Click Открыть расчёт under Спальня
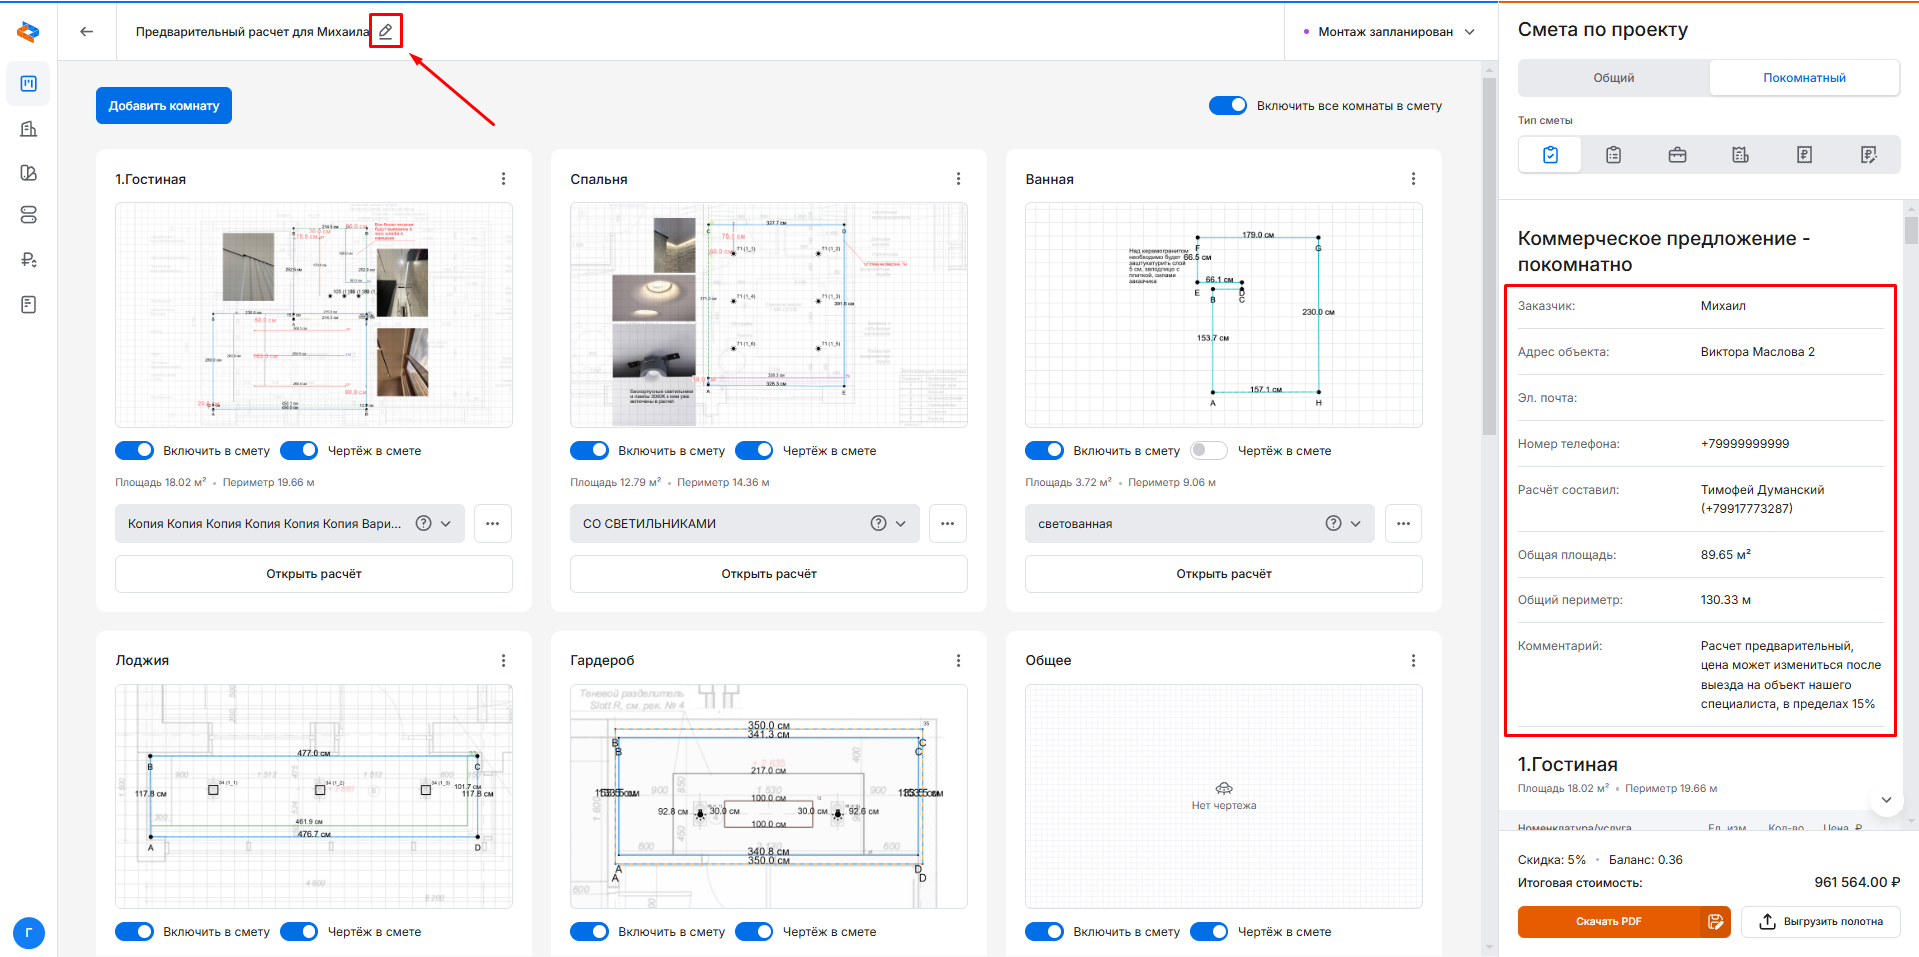Viewport: 1919px width, 957px height. point(768,574)
